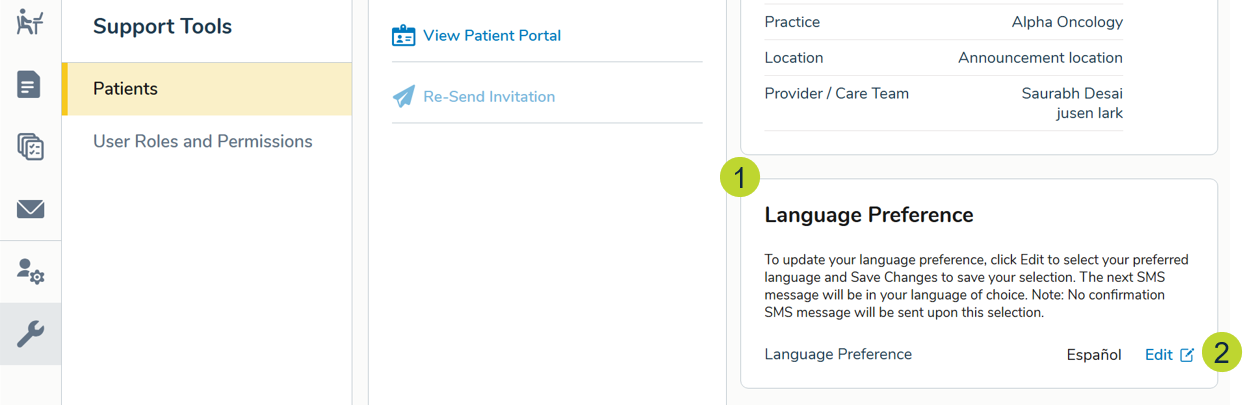Click the ID card icon beside View Patient Portal
Screen dimensions: 1243x405
(x=403, y=36)
